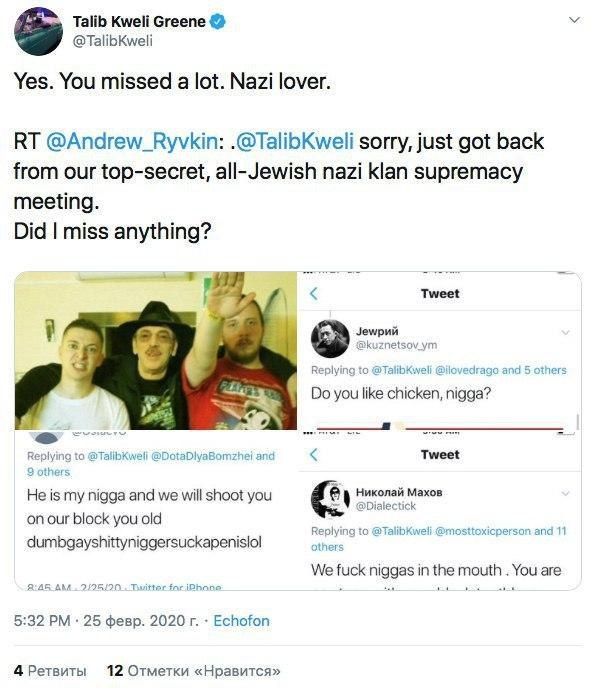Open the @Dialectick handle

click(x=386, y=506)
